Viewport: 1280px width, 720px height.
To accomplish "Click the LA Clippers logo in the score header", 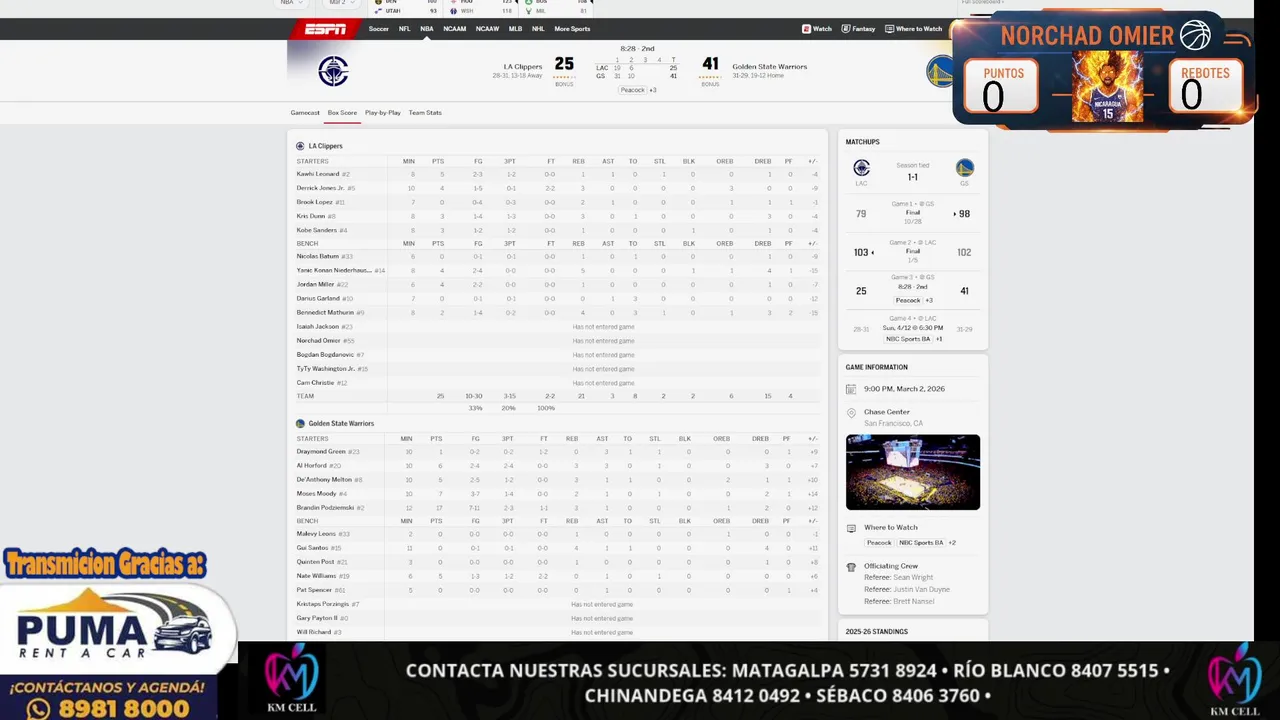I will [333, 71].
